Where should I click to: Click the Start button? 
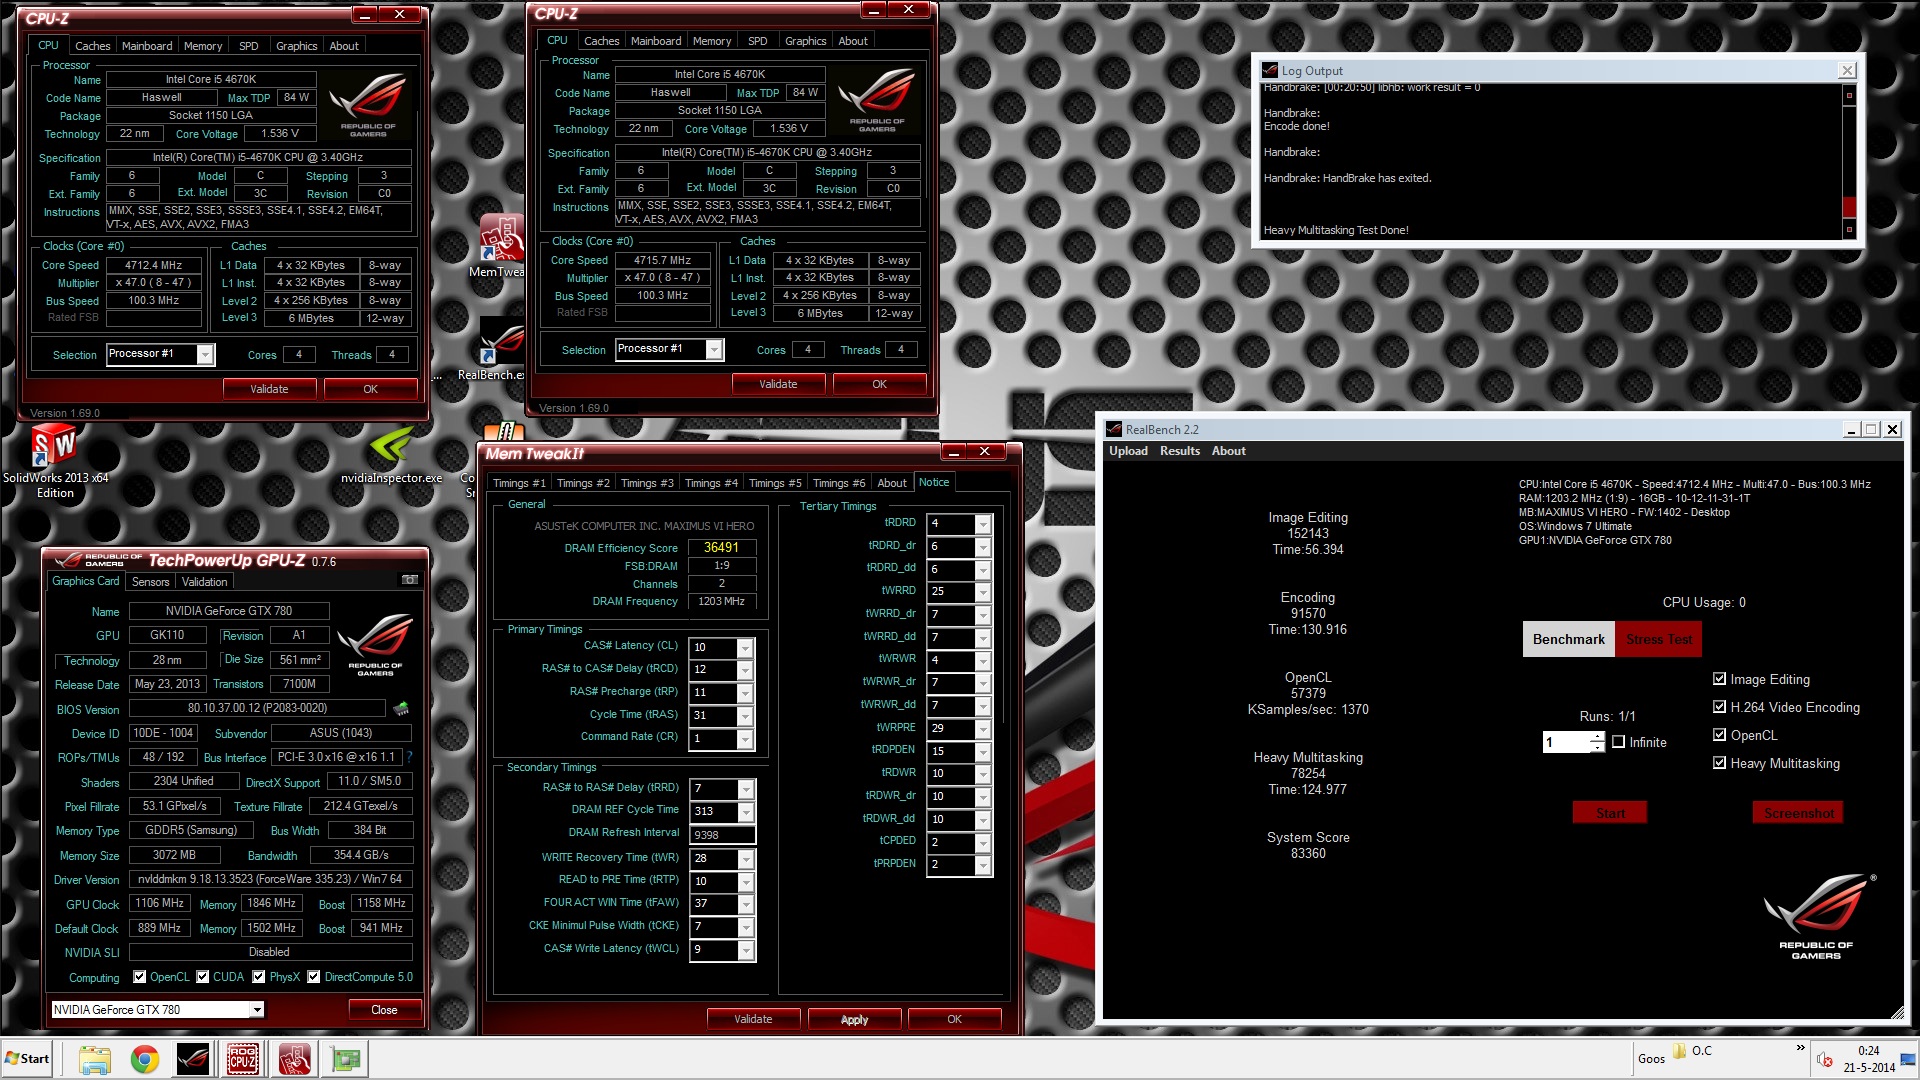(27, 1059)
